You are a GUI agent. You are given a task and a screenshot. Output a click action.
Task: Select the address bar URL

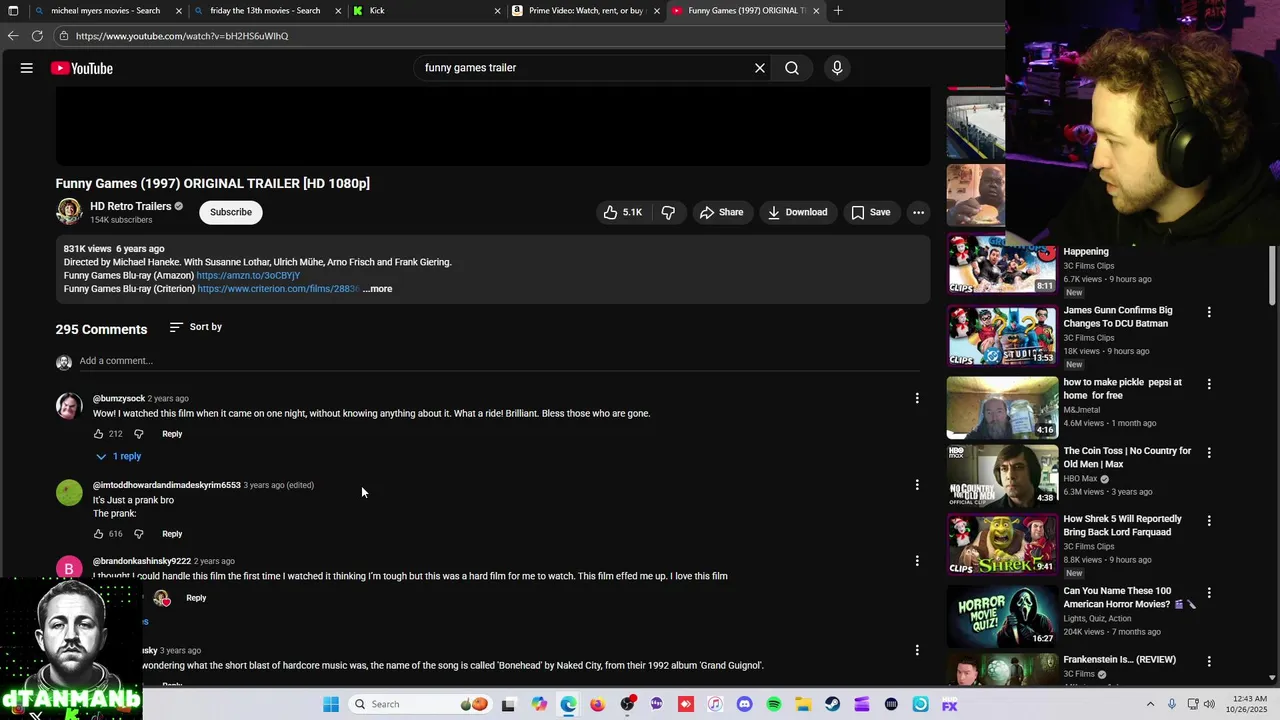182,36
